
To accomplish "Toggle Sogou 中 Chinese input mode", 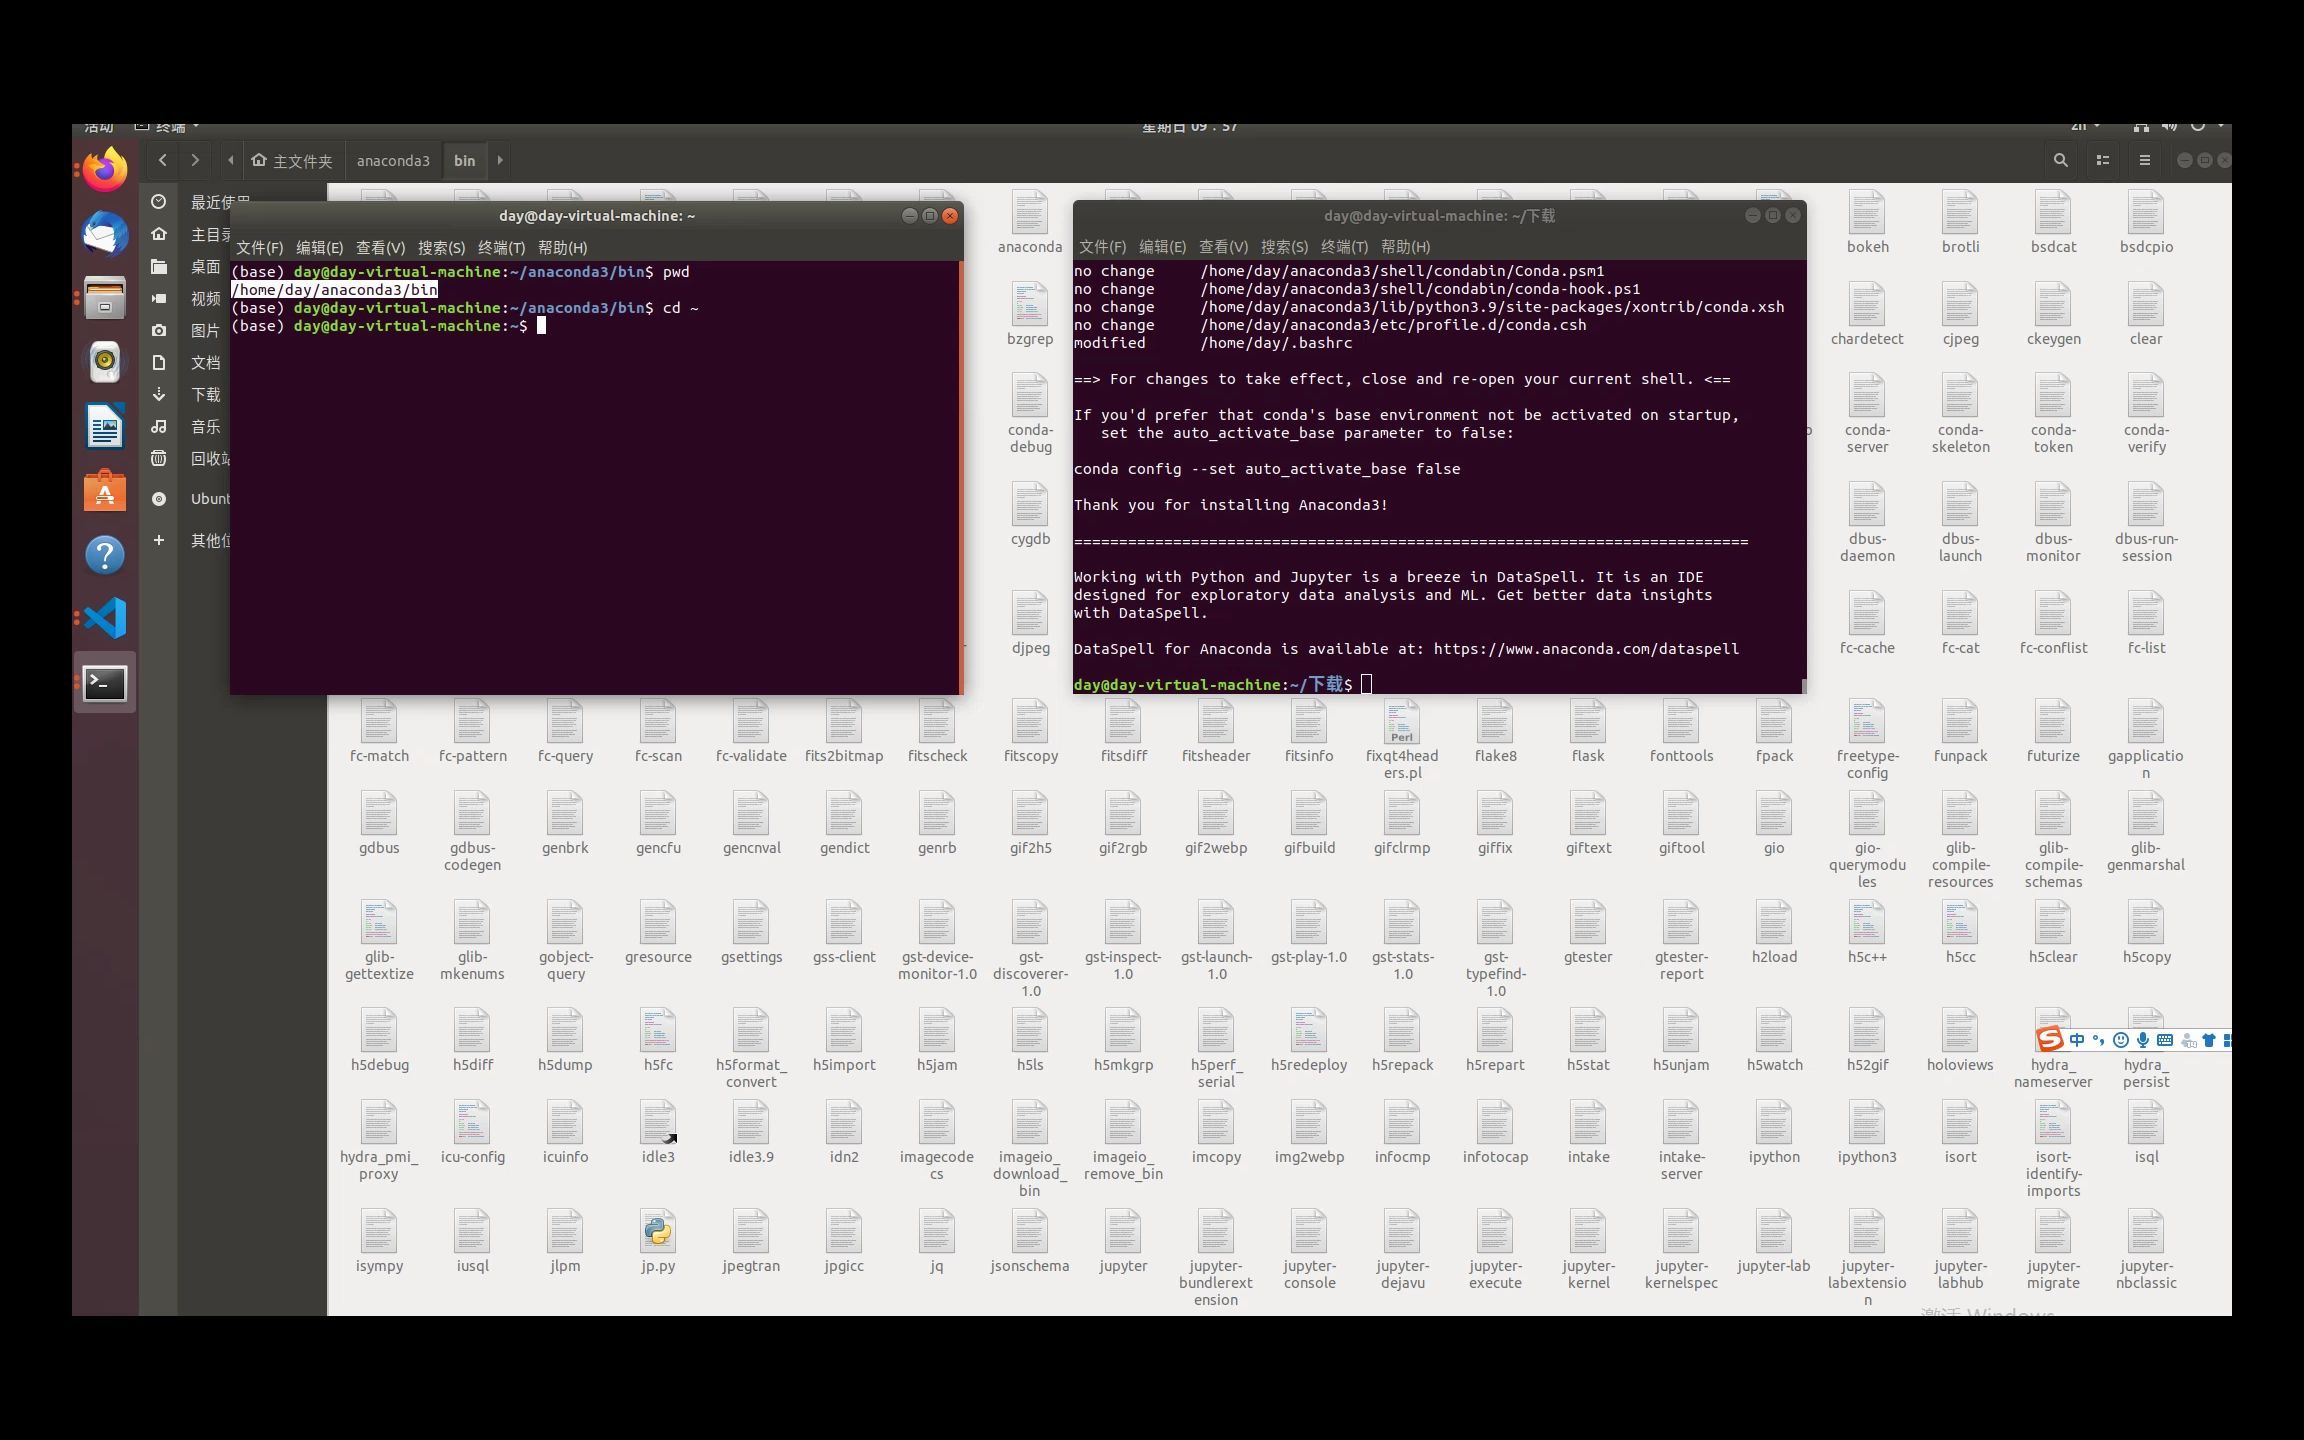I will 2077,1040.
